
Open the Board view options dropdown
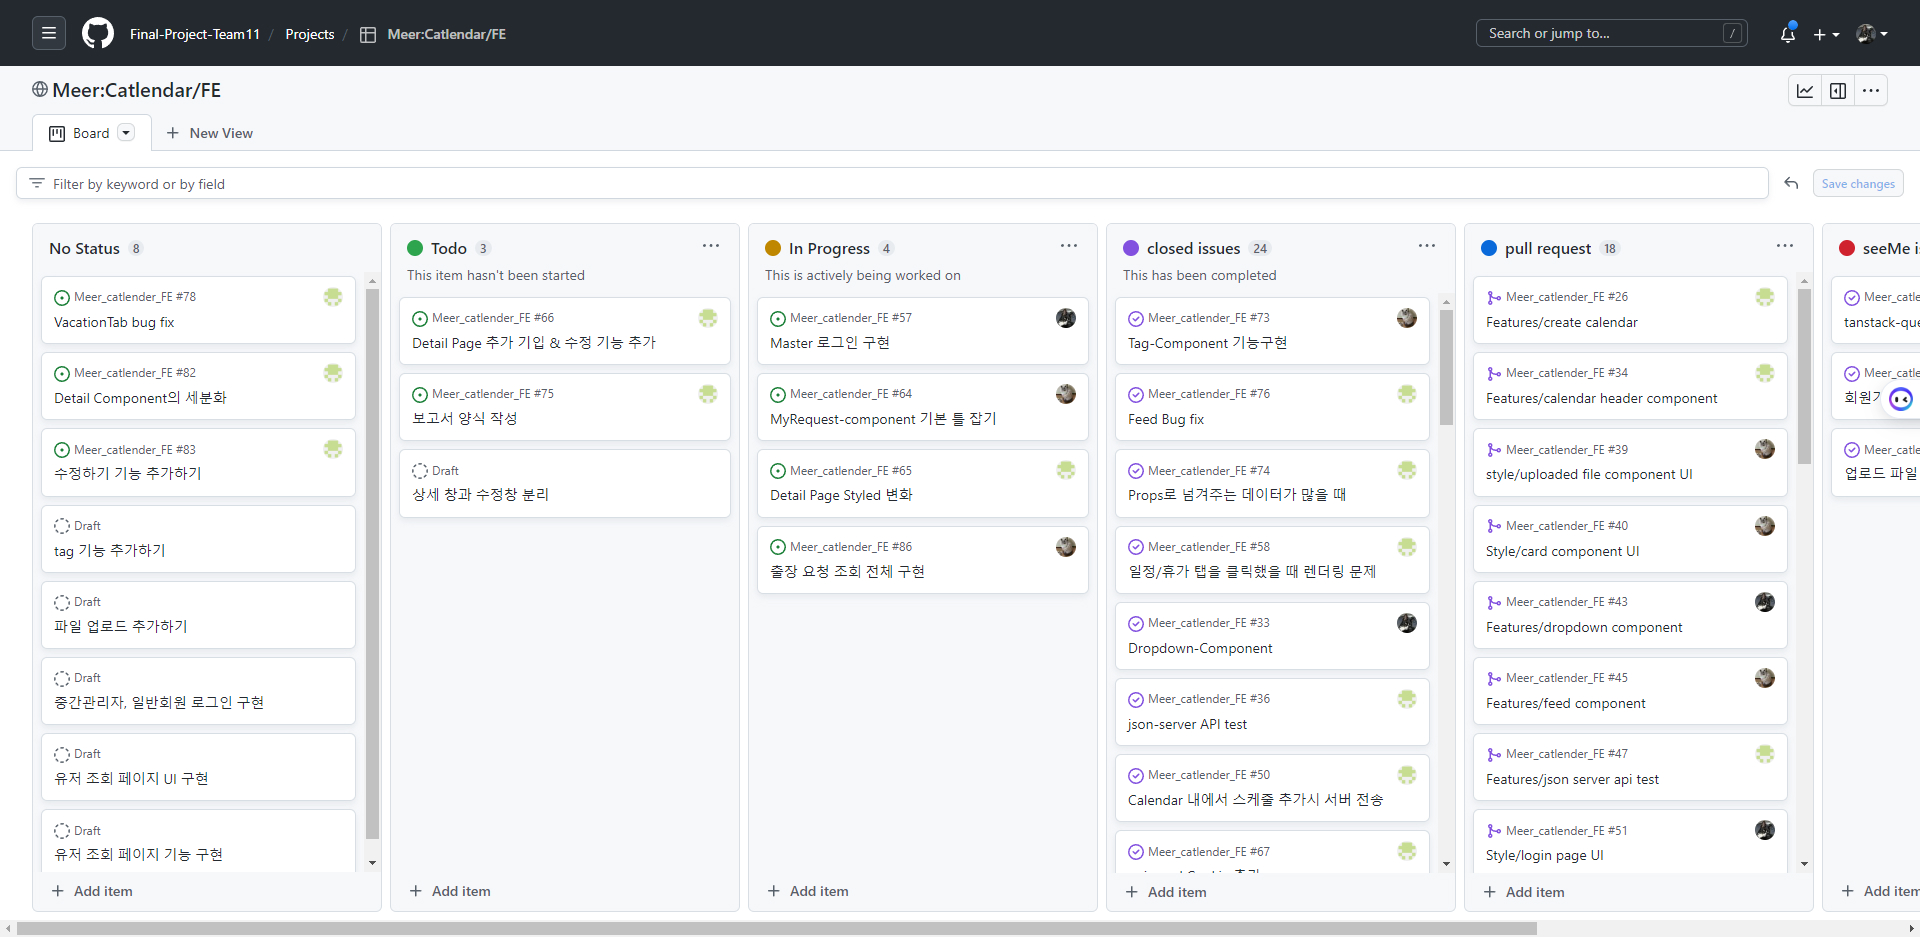126,133
